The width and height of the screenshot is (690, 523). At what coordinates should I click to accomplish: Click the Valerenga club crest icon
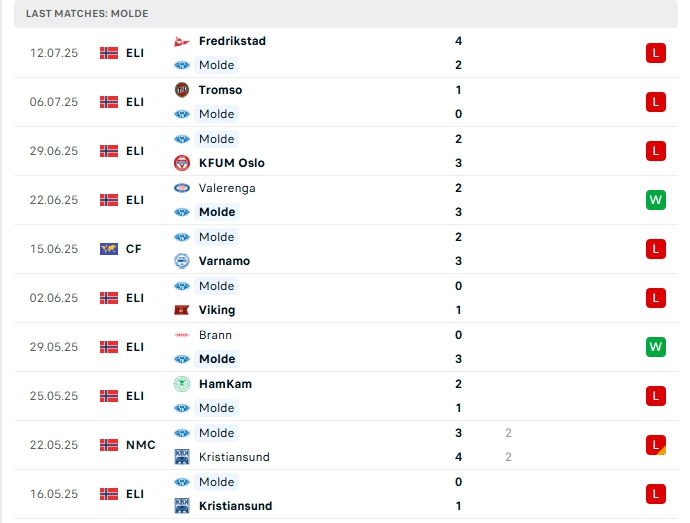point(182,188)
